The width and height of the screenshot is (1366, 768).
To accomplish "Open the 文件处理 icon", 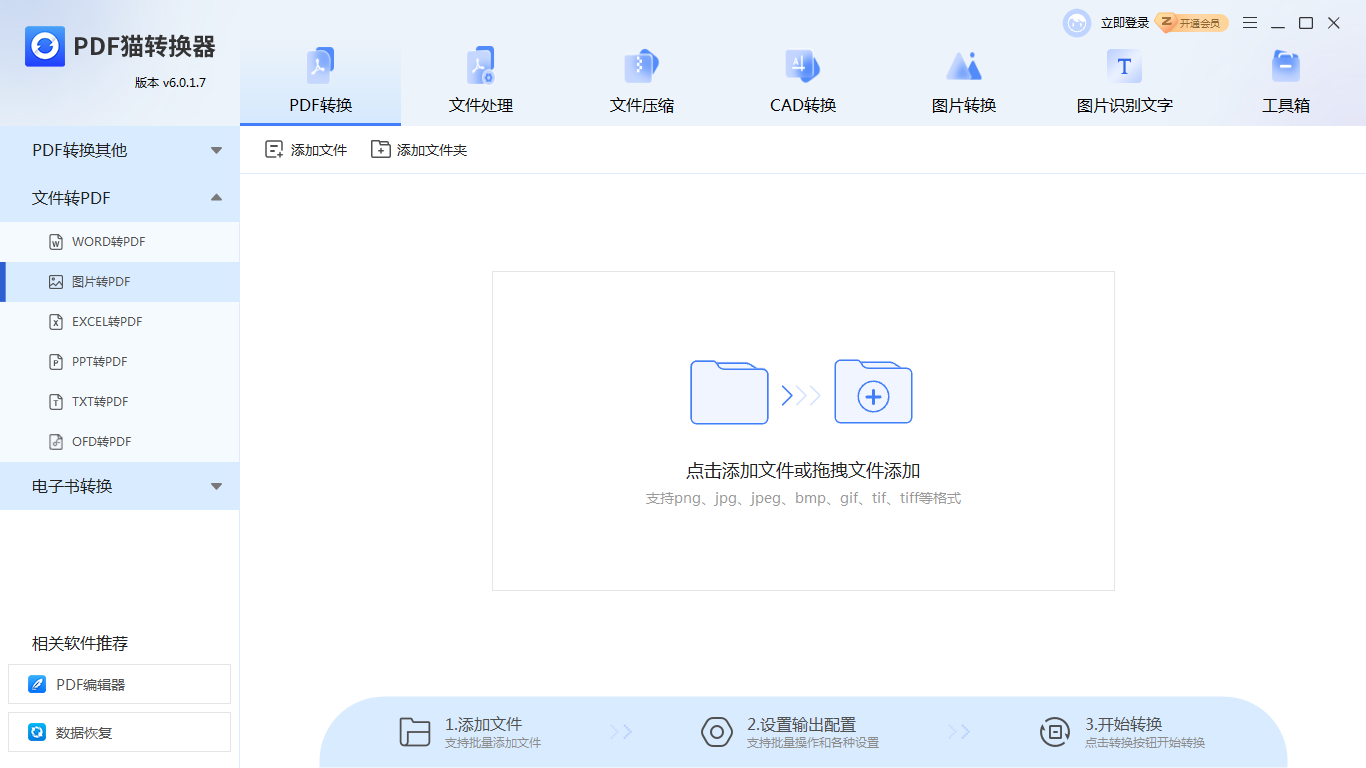I will click(x=481, y=66).
